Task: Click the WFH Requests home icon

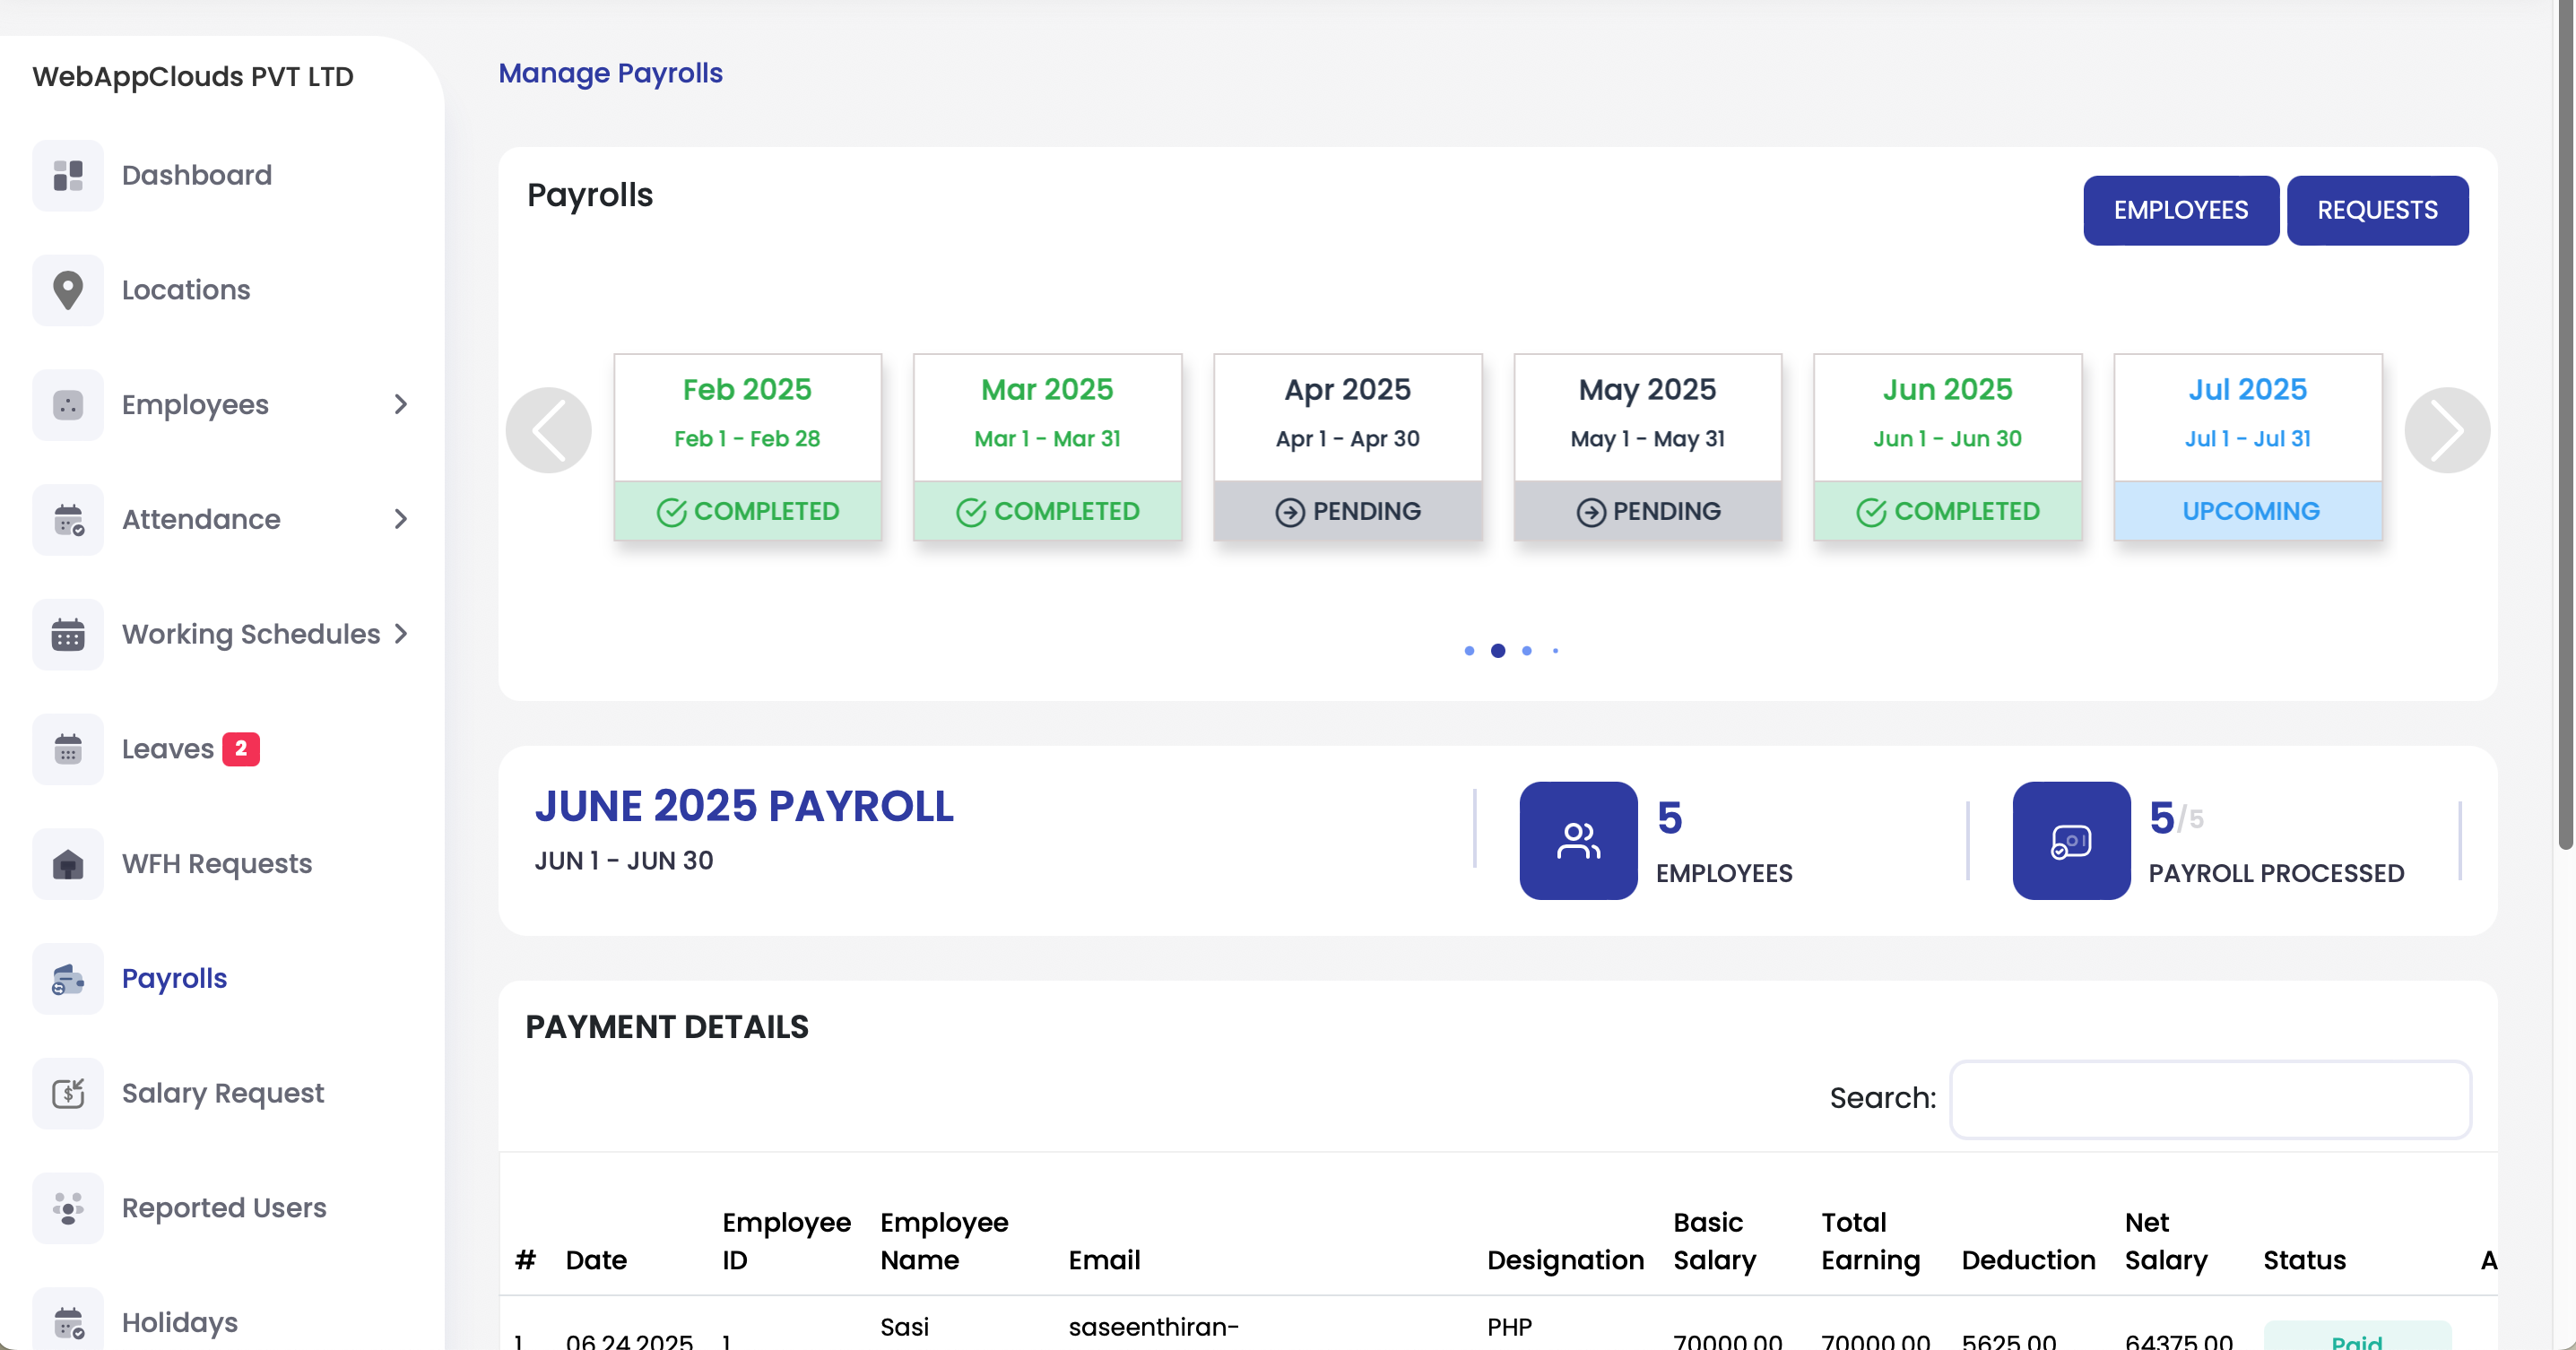Action: tap(67, 863)
